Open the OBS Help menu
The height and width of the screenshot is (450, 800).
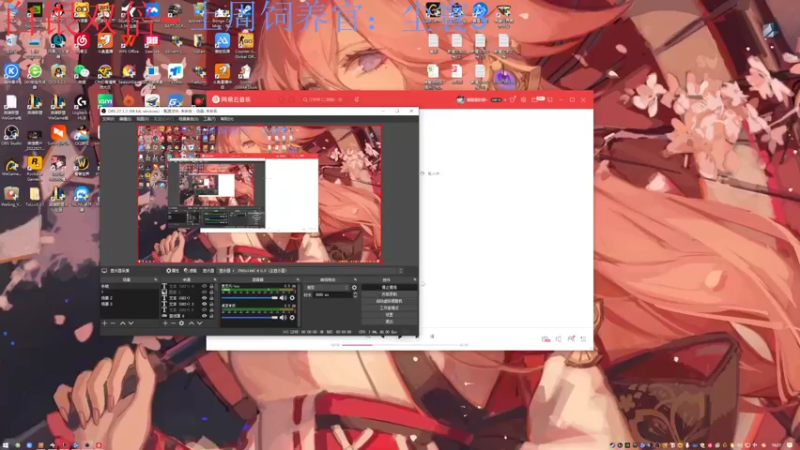227,119
